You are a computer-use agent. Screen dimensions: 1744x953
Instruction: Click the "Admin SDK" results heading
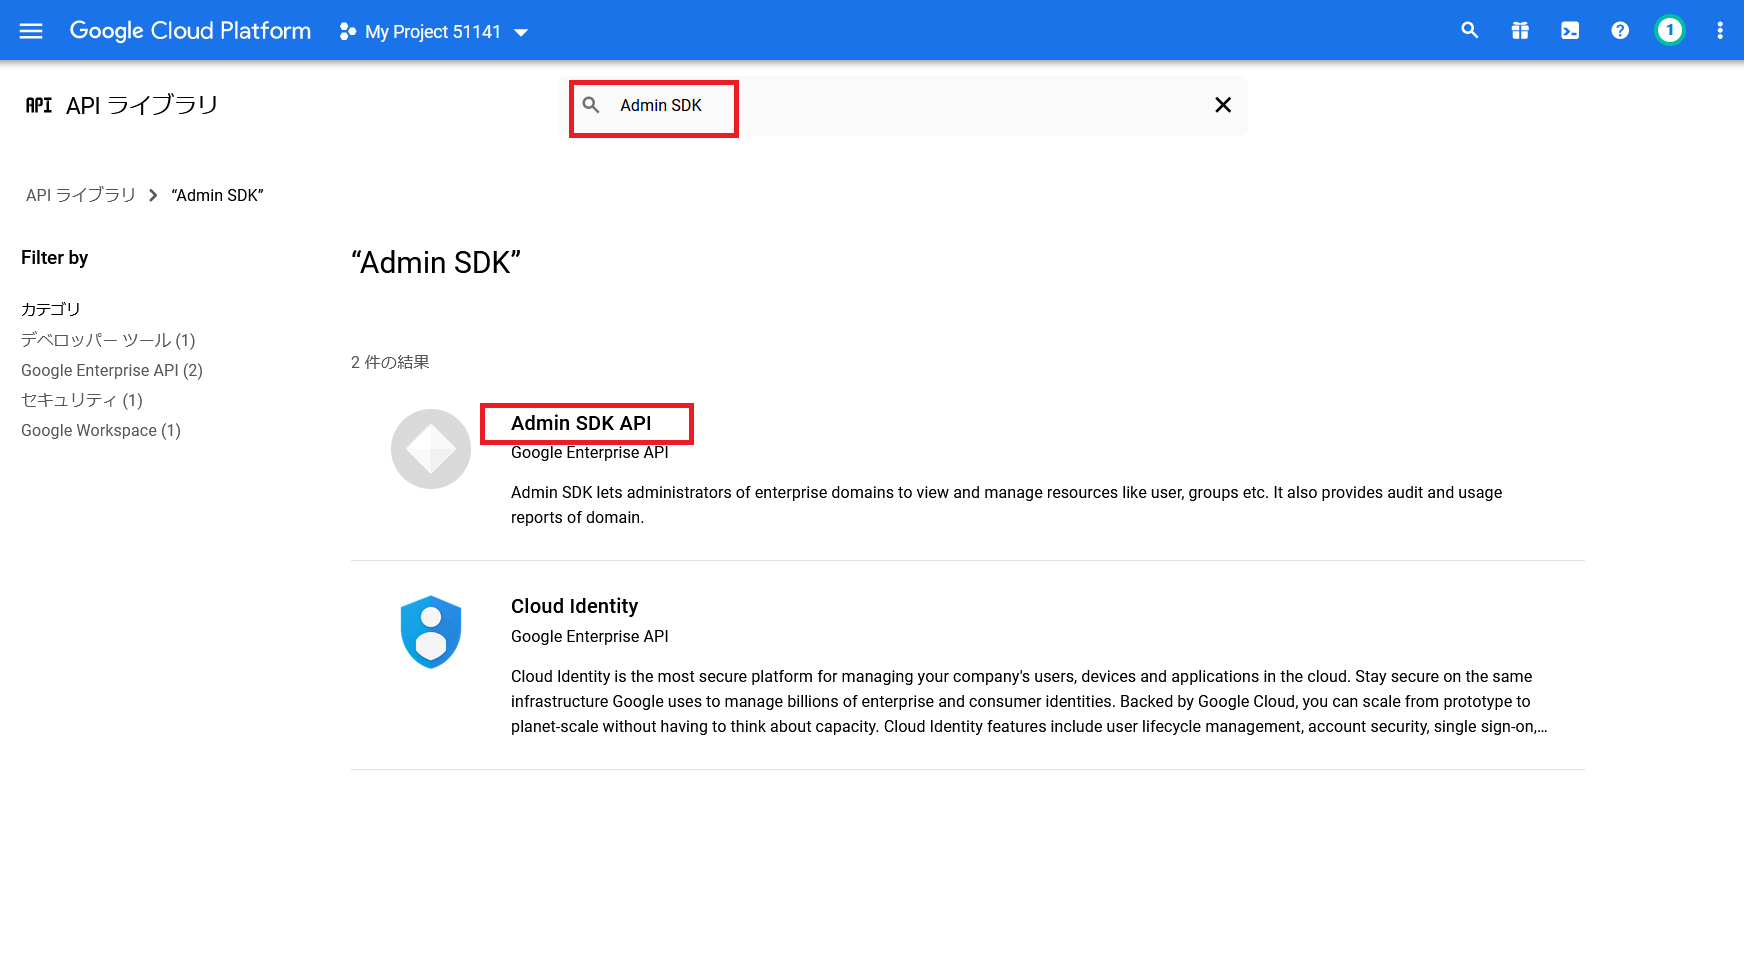tap(436, 262)
